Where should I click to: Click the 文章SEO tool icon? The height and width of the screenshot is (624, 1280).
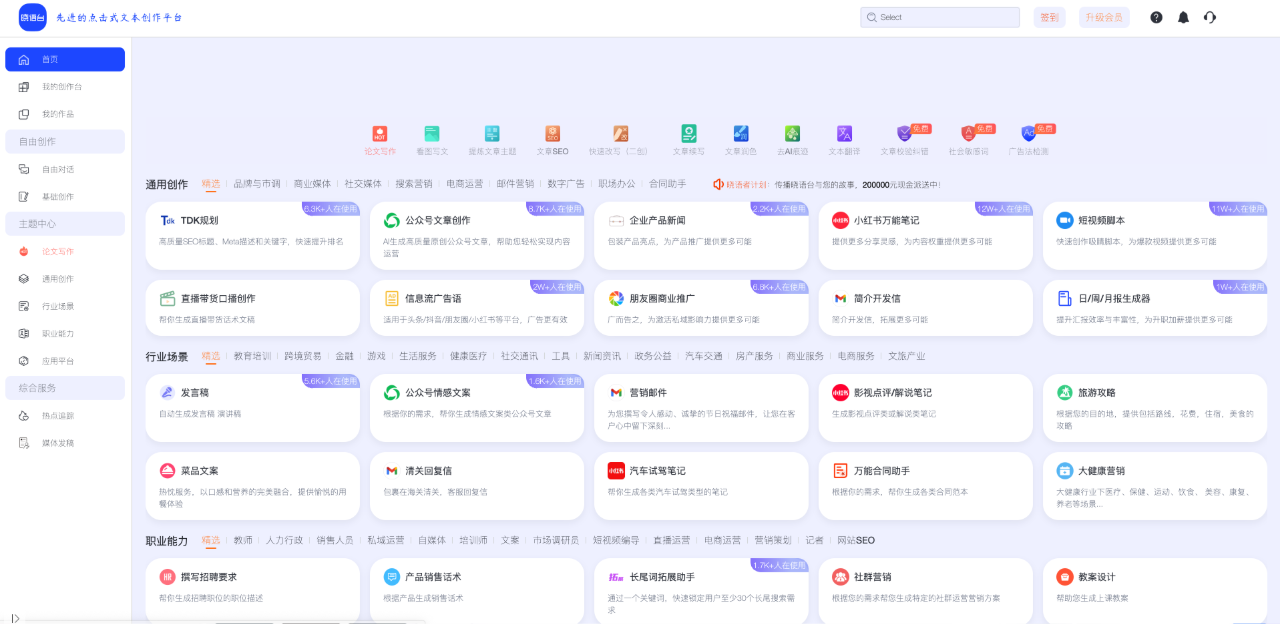(x=552, y=136)
